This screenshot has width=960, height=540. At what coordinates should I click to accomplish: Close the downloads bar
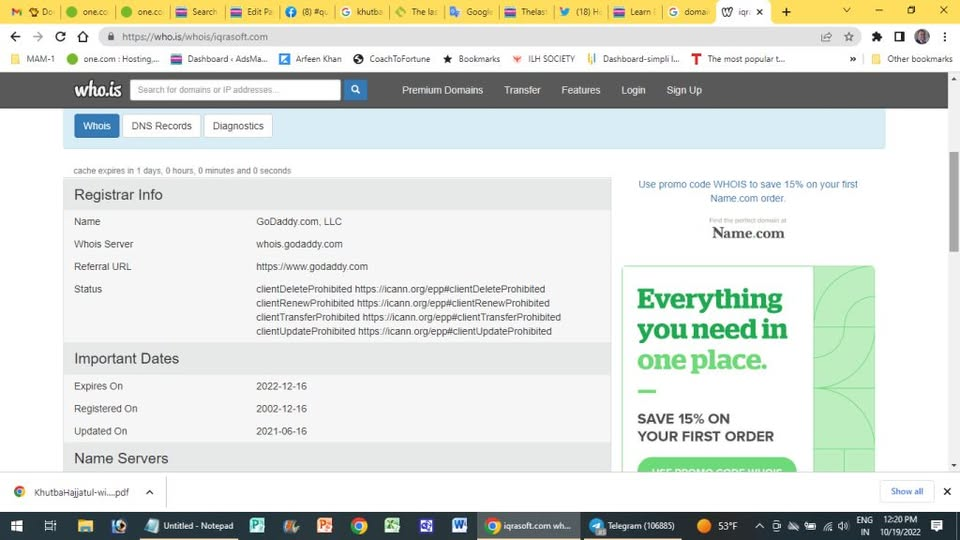947,492
